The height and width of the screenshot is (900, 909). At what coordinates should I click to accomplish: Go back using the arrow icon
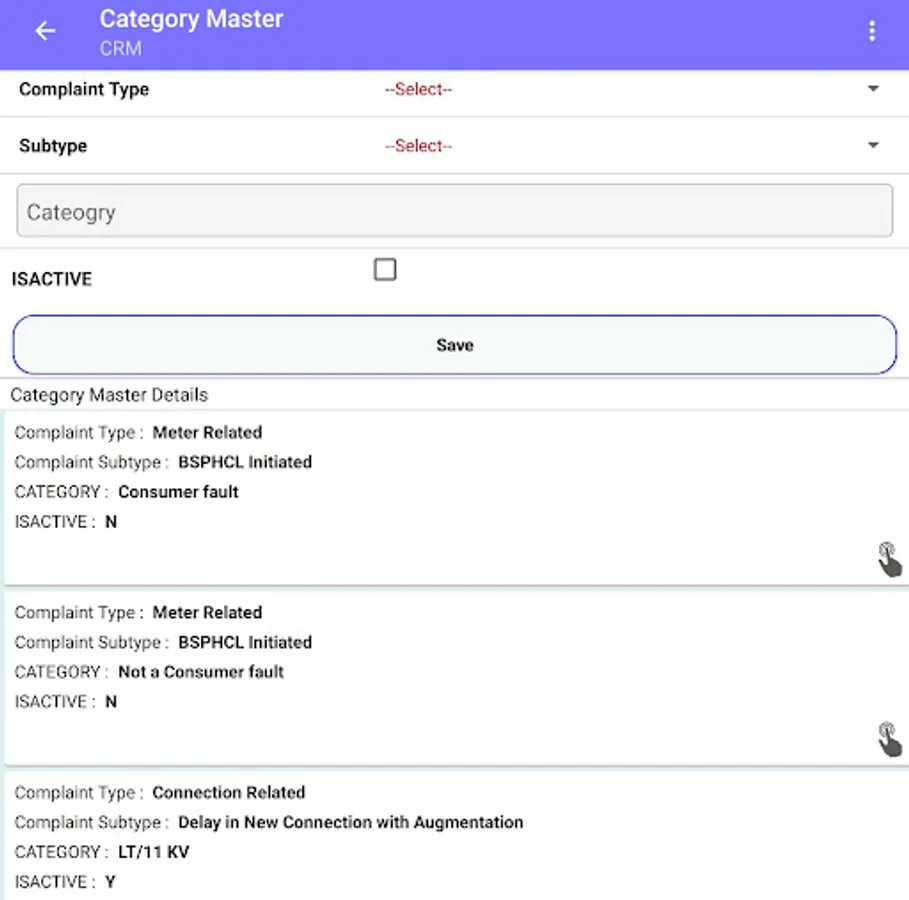click(x=45, y=31)
